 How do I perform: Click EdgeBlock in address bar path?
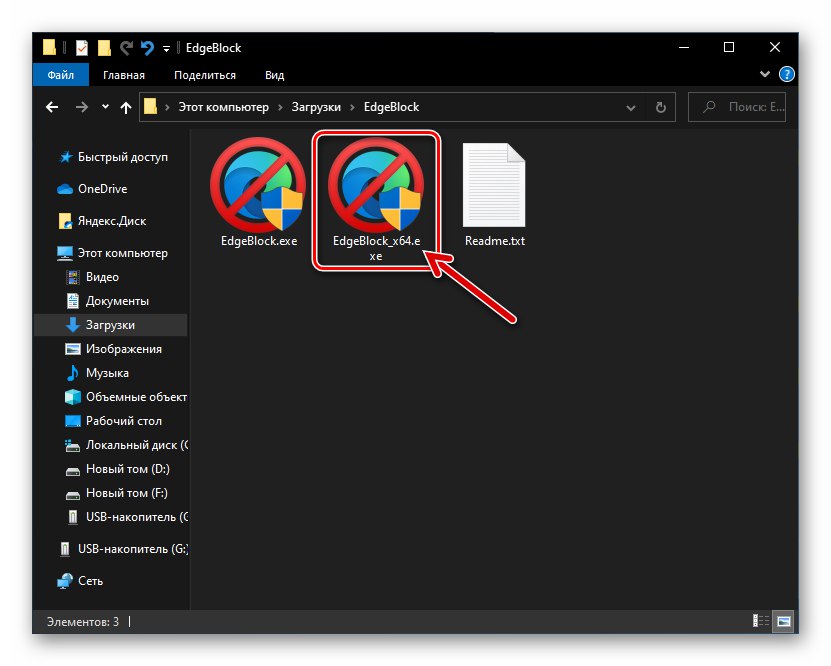[391, 107]
